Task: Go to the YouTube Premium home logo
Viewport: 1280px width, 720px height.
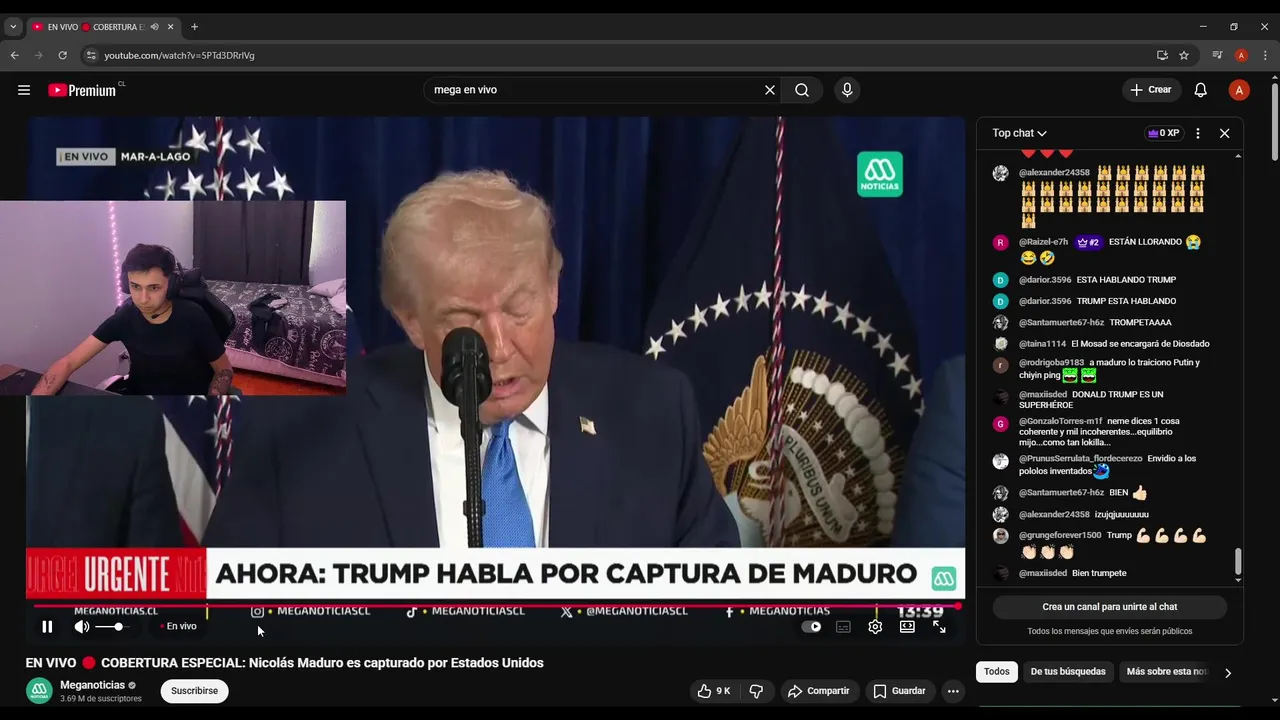Action: (84, 90)
